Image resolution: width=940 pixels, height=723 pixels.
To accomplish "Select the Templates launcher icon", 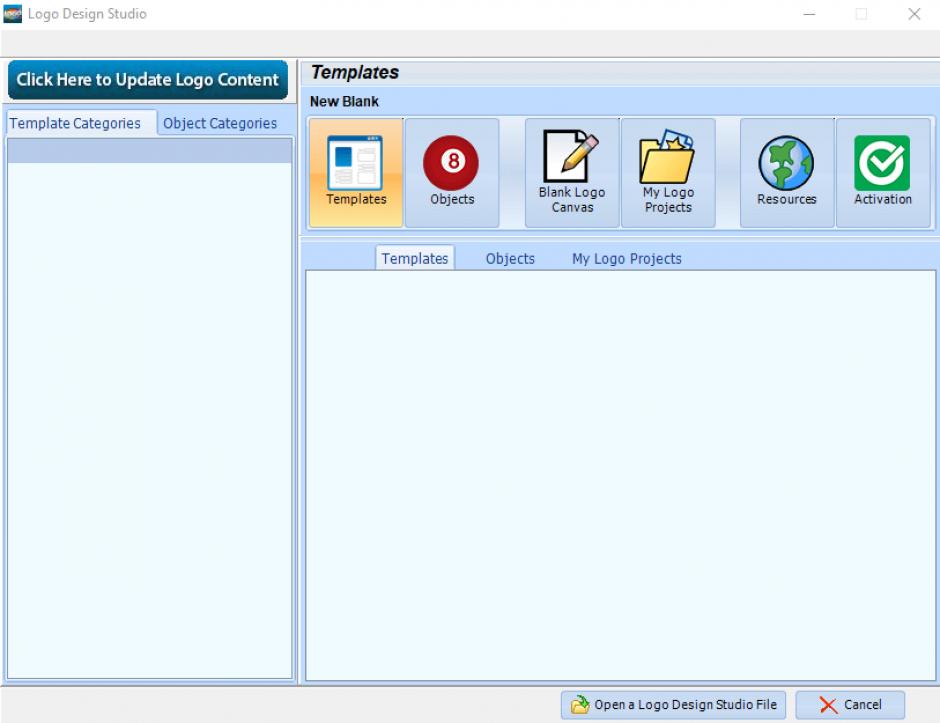I will pyautogui.click(x=355, y=173).
